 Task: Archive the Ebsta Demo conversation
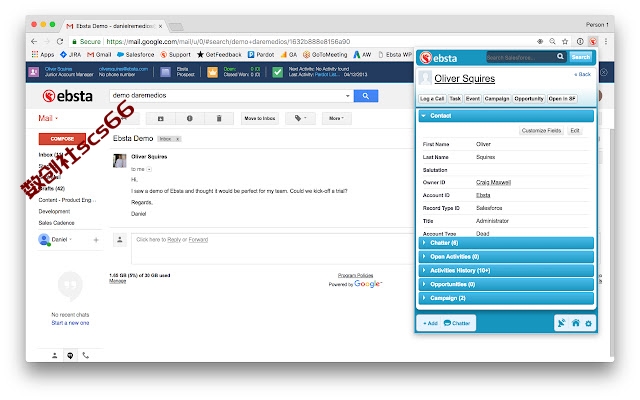point(160,118)
